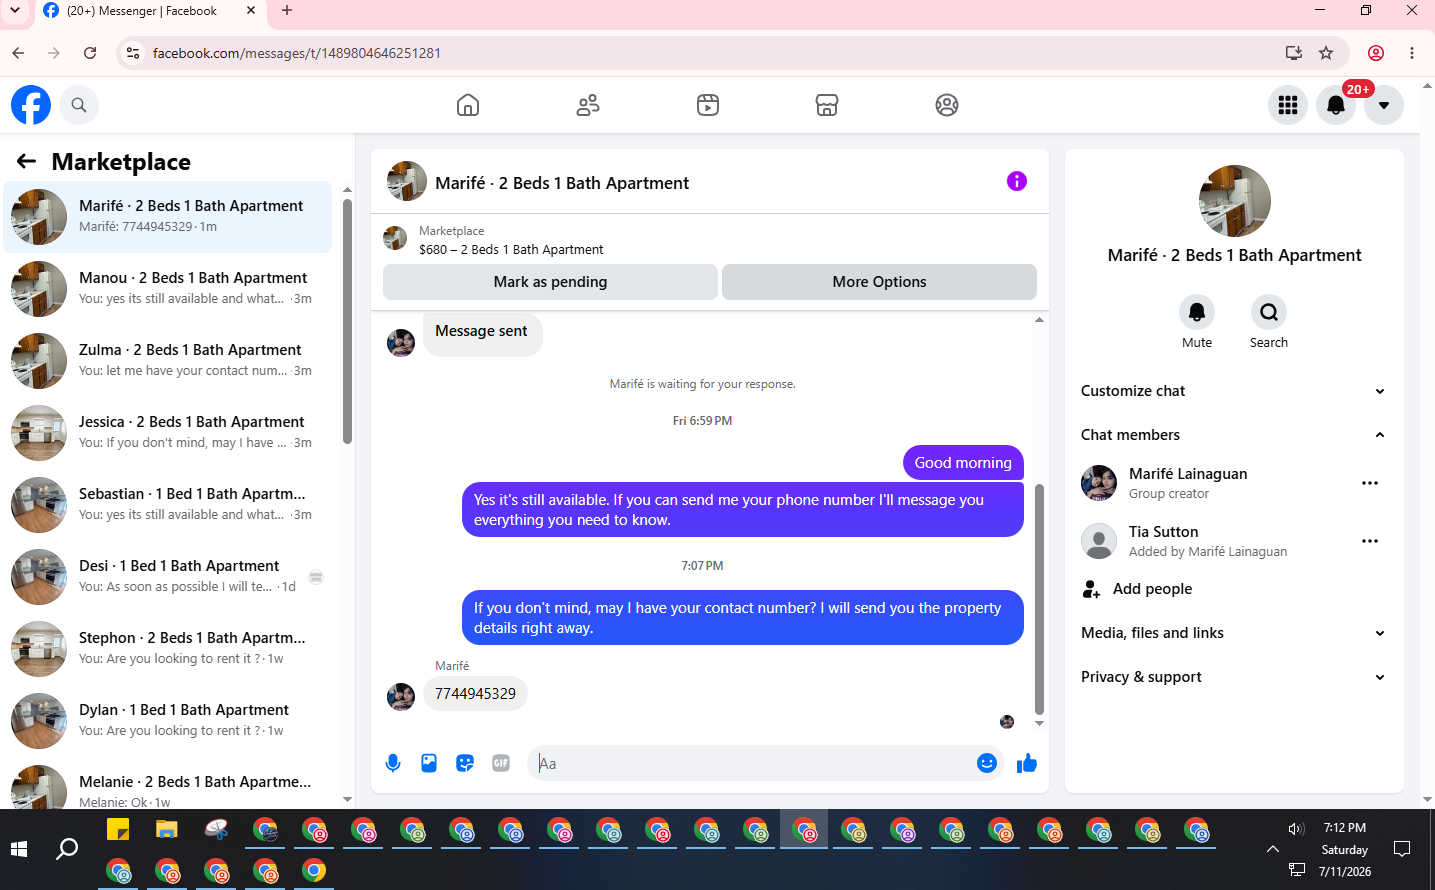Open the Friends icon in top navigation
1435x890 pixels.
click(588, 105)
